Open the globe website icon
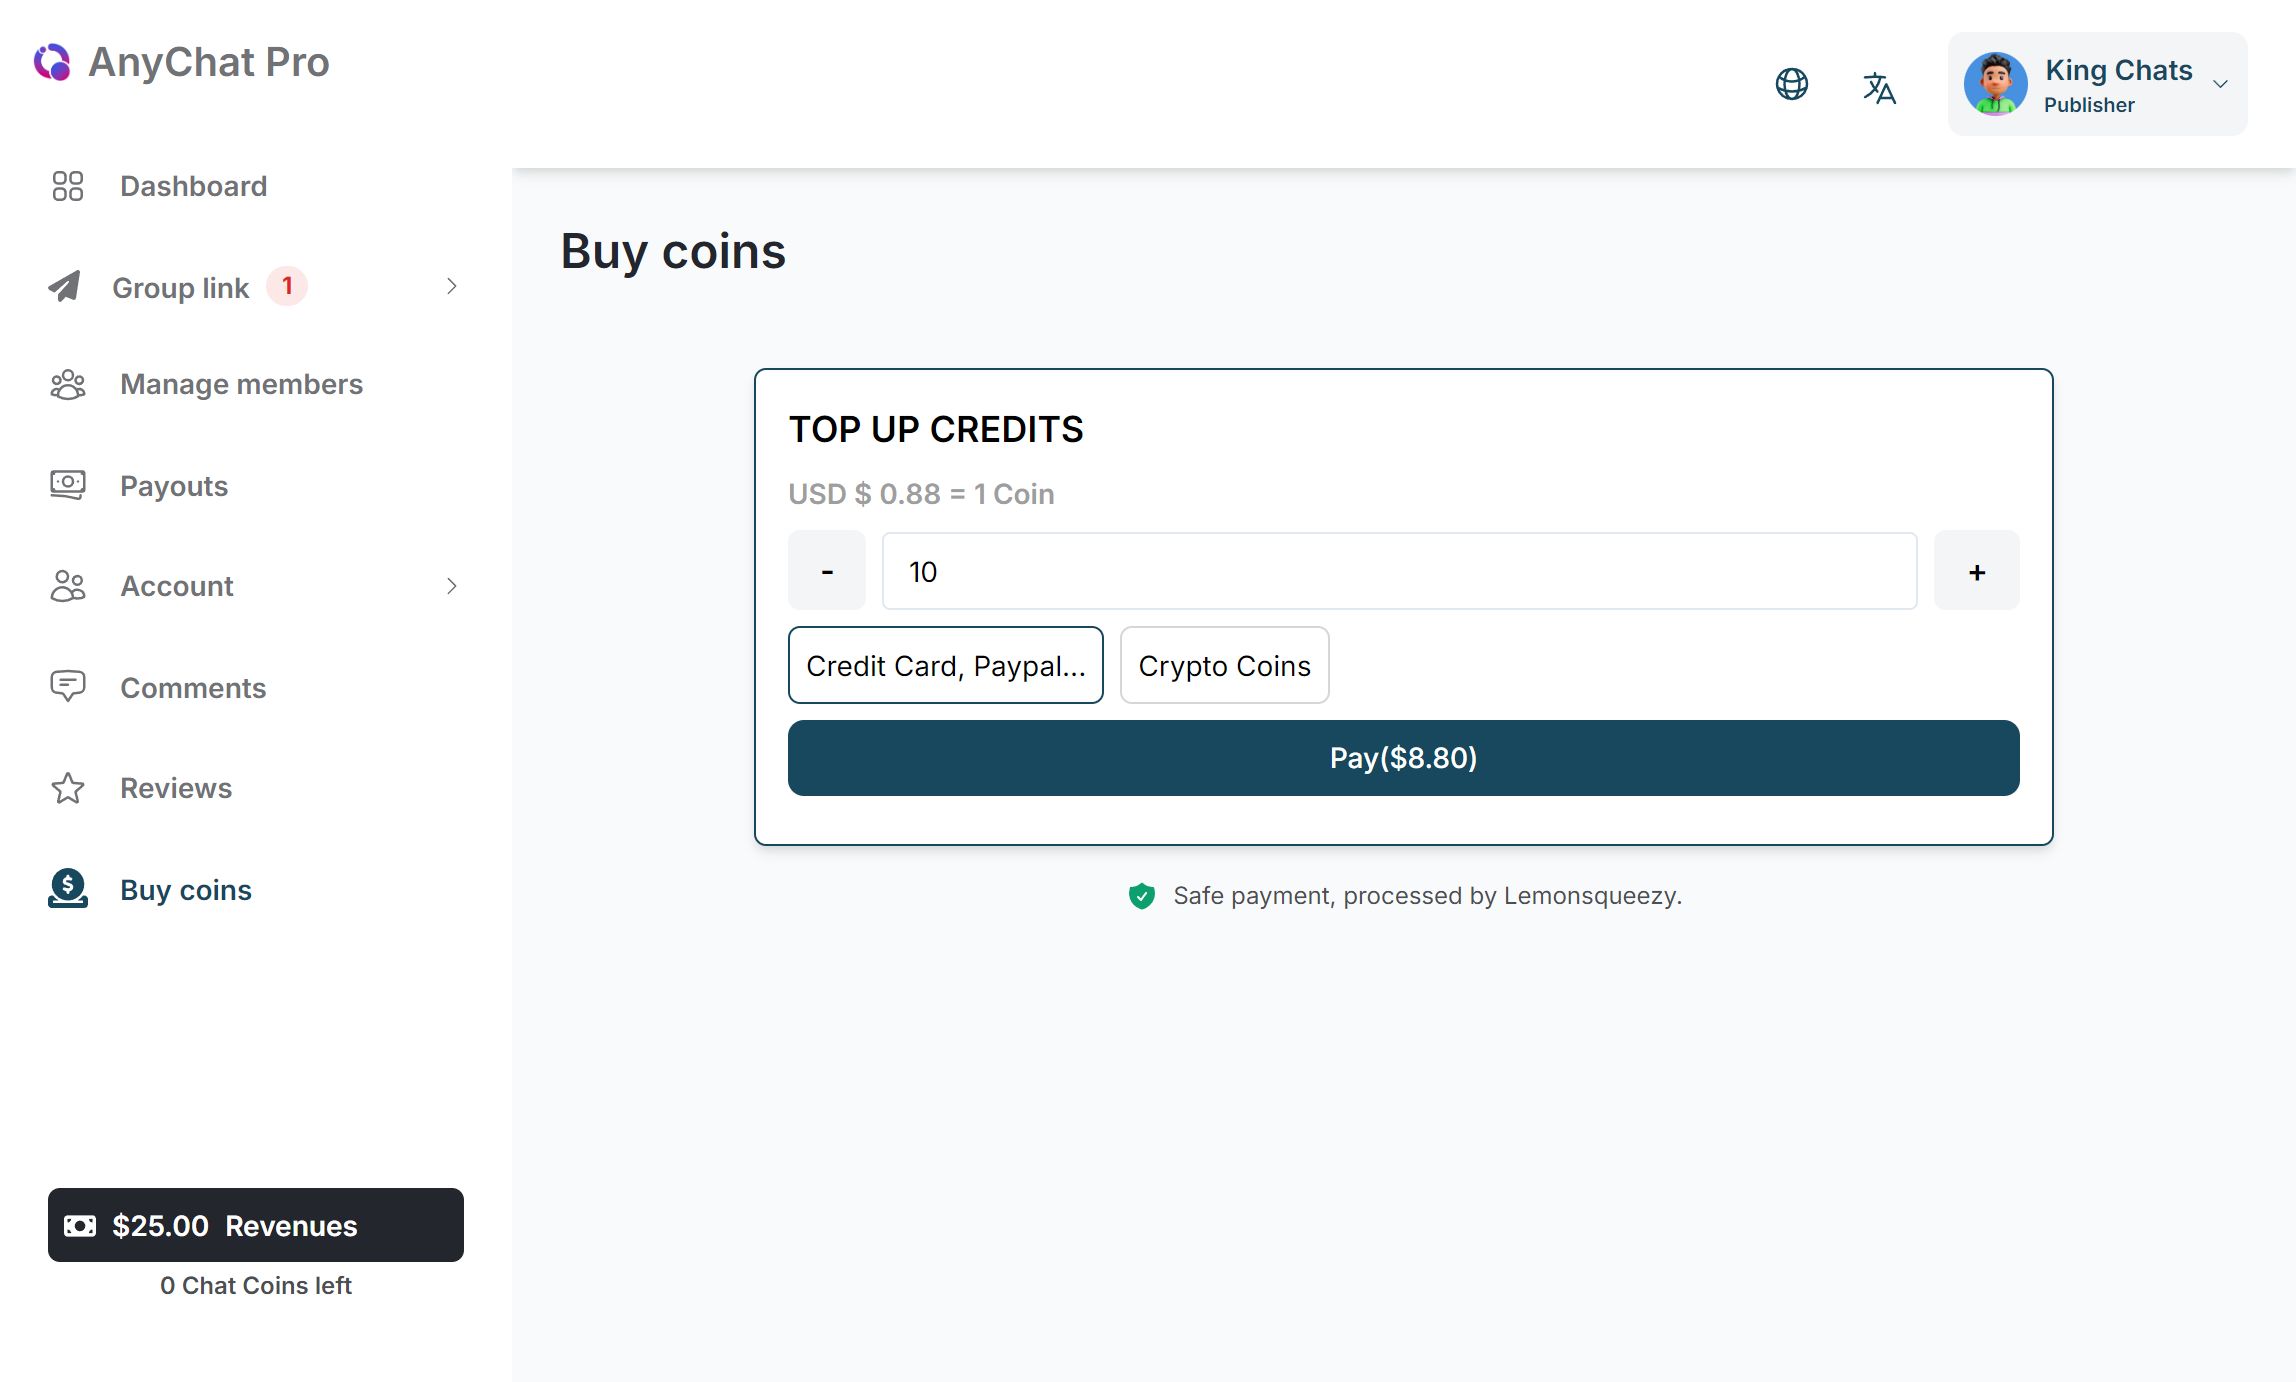Viewport: 2296px width, 1382px height. 1791,84
